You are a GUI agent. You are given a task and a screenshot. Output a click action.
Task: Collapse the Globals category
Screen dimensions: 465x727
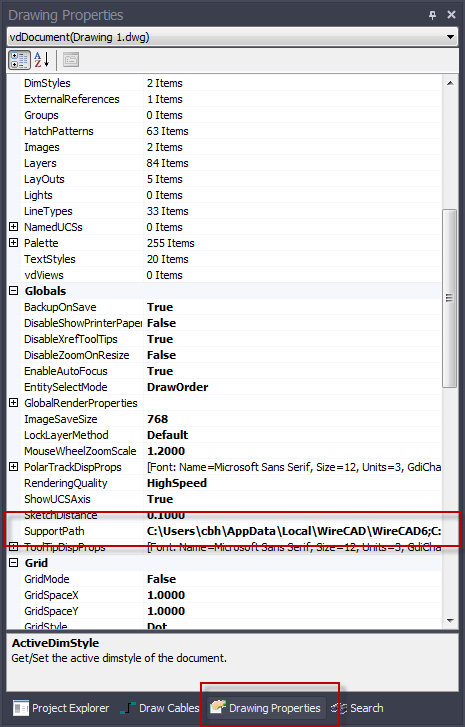[14, 291]
